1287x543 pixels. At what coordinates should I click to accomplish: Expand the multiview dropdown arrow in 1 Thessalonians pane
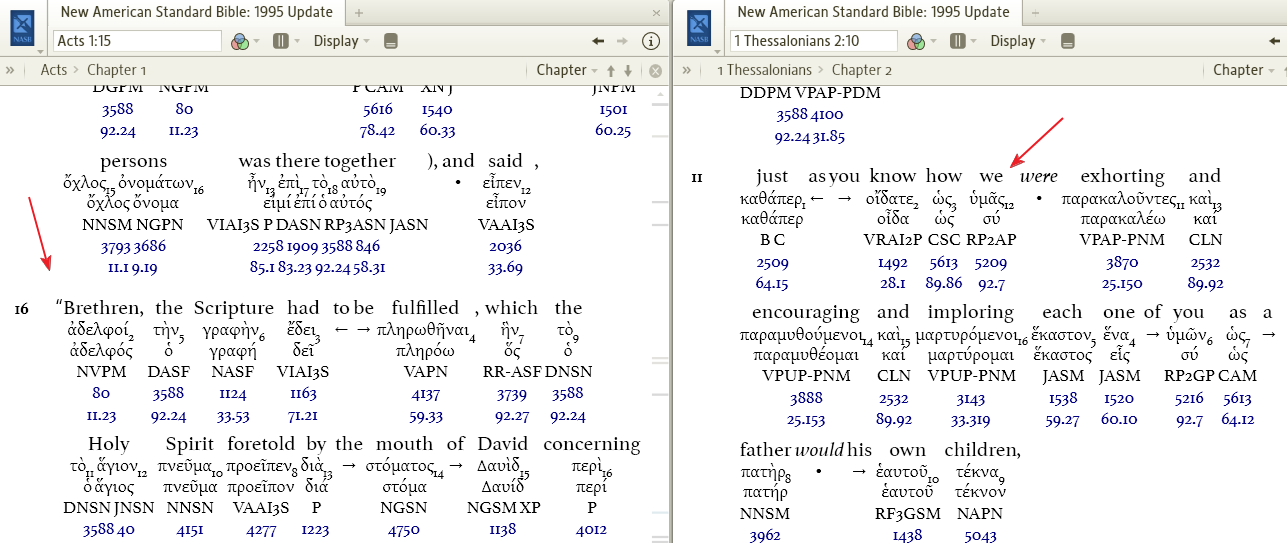(975, 42)
